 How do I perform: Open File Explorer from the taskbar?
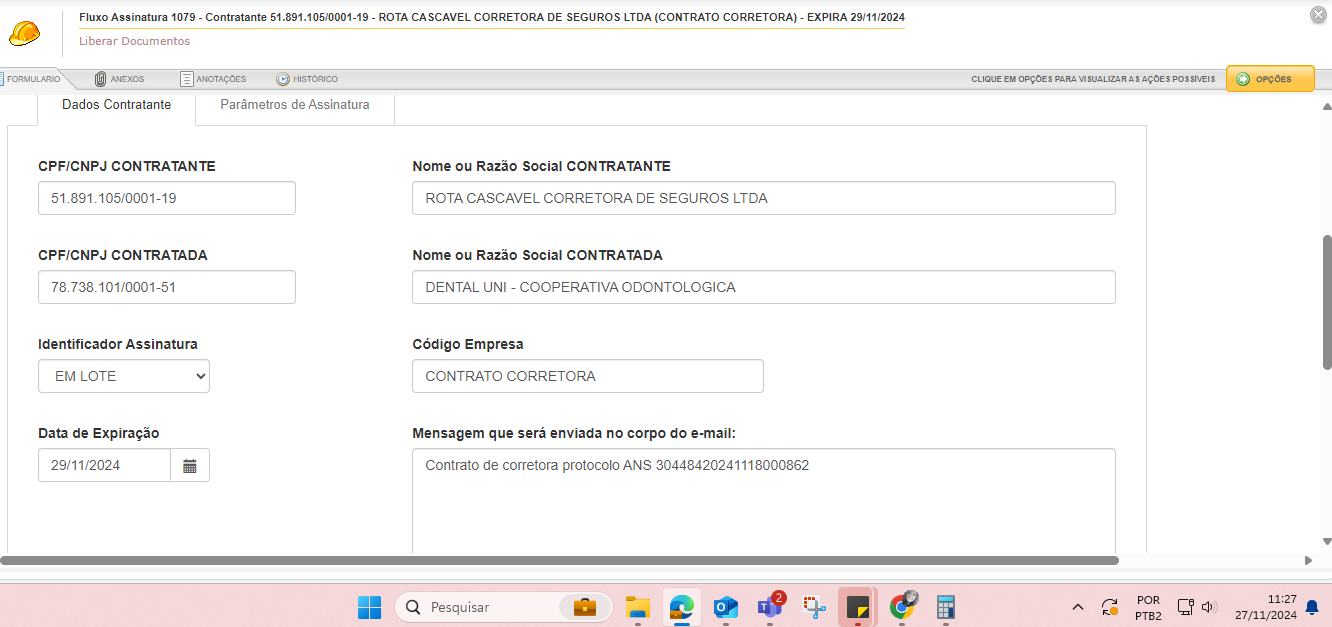tap(638, 607)
